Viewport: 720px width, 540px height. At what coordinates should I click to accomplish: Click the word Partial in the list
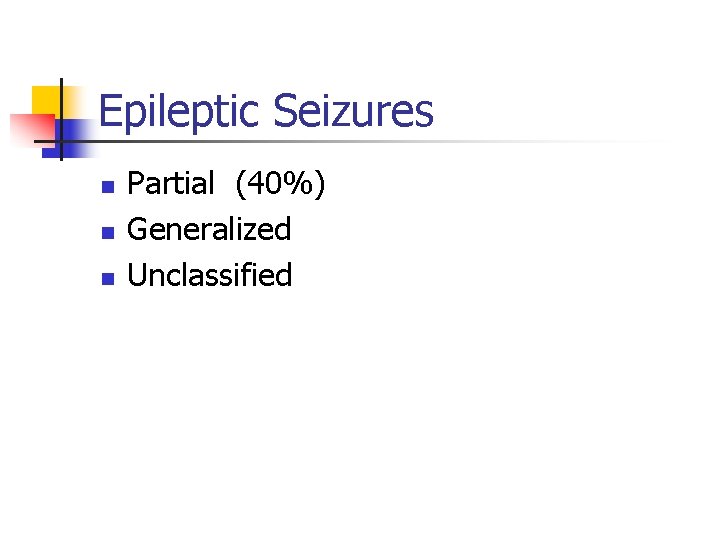point(171,184)
